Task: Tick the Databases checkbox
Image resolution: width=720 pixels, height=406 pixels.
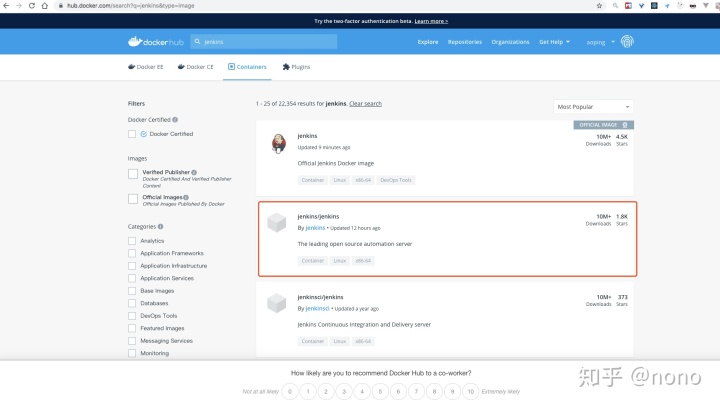Action: (x=132, y=303)
